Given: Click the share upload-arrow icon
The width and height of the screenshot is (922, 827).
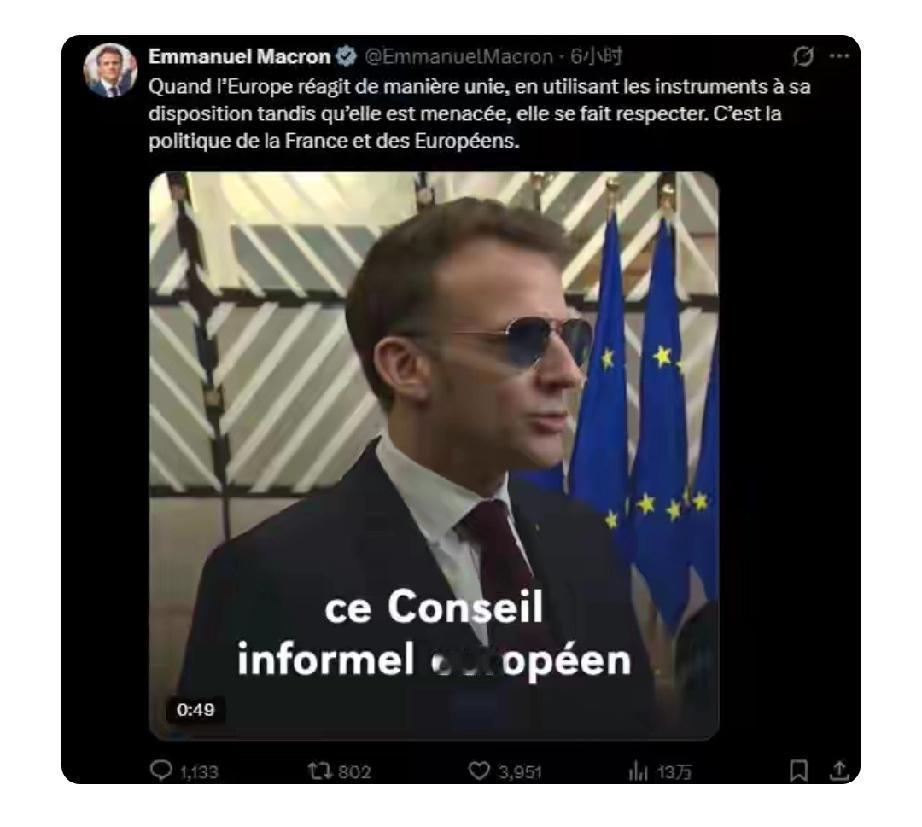Looking at the screenshot, I should [840, 770].
